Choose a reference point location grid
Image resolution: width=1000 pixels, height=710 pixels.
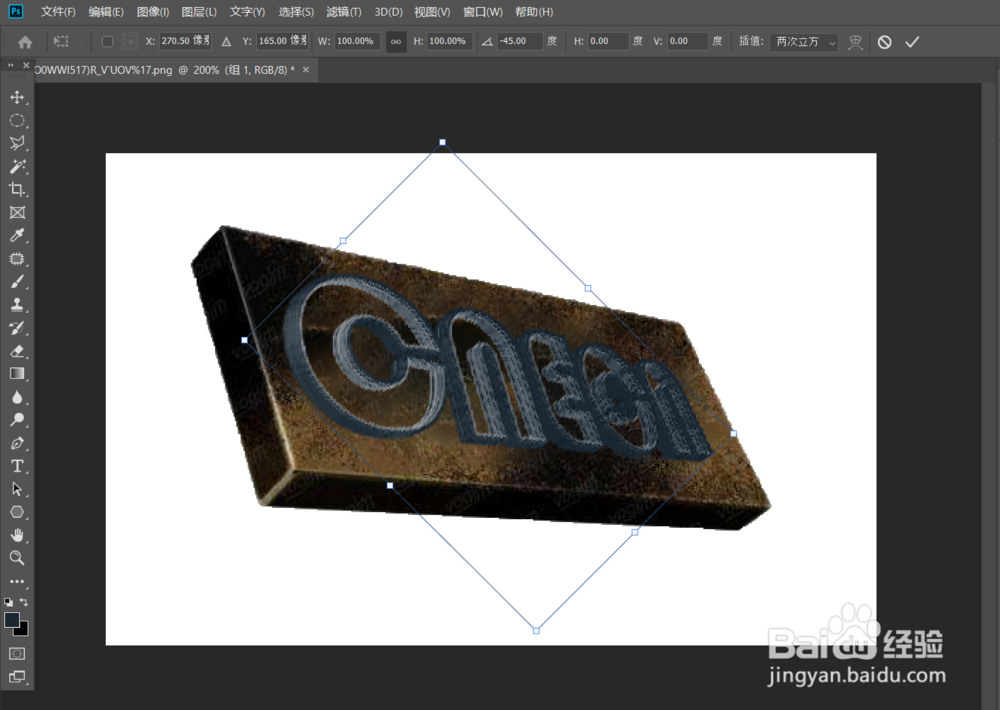click(x=129, y=41)
